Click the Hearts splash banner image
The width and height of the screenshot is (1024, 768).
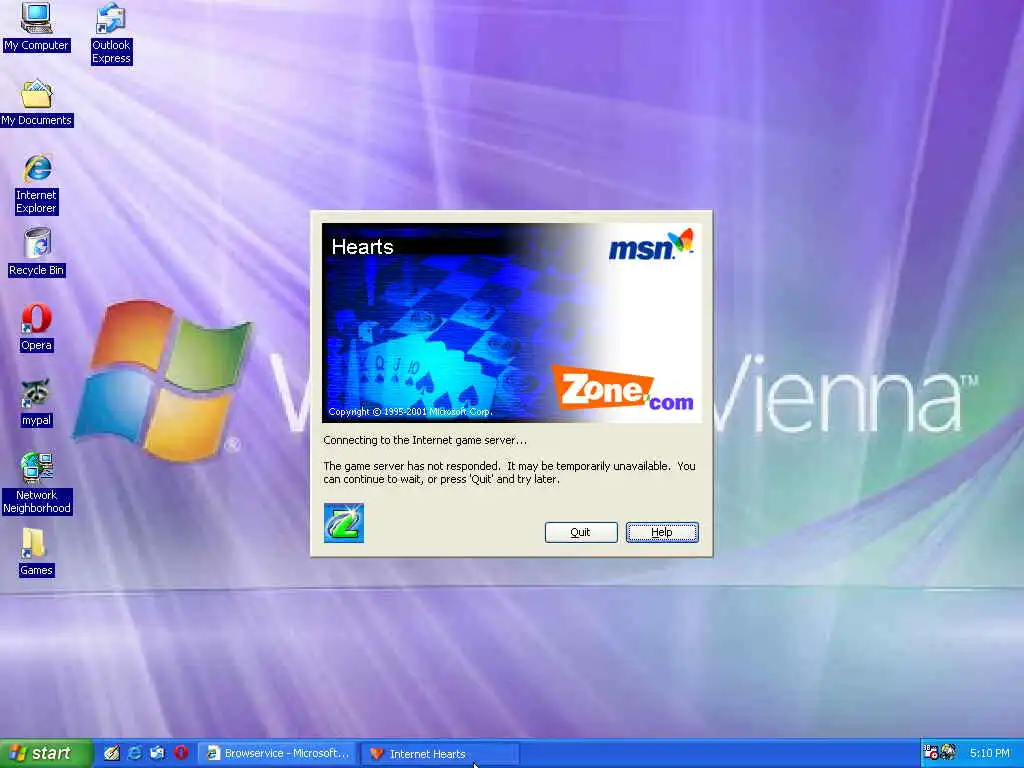point(512,323)
